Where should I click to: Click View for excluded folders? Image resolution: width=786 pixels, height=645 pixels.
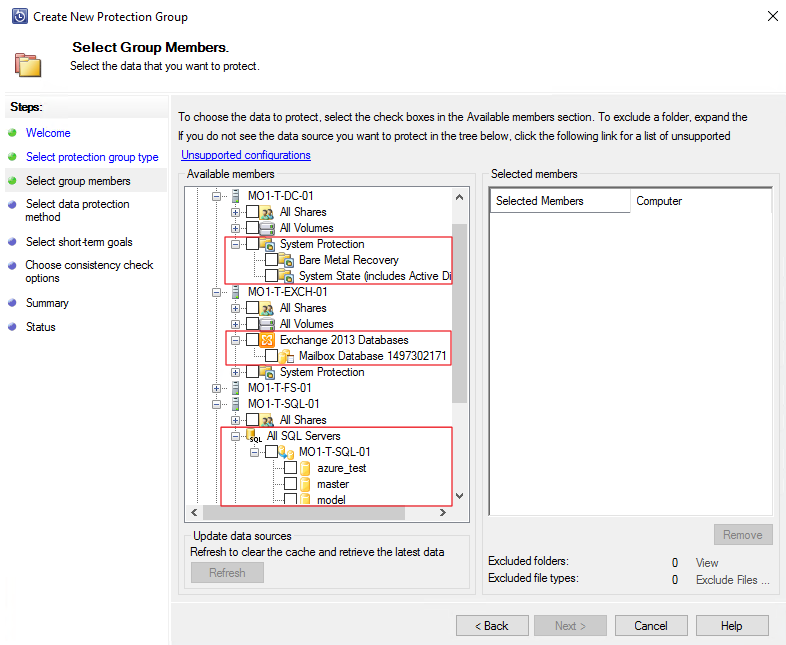pos(707,563)
